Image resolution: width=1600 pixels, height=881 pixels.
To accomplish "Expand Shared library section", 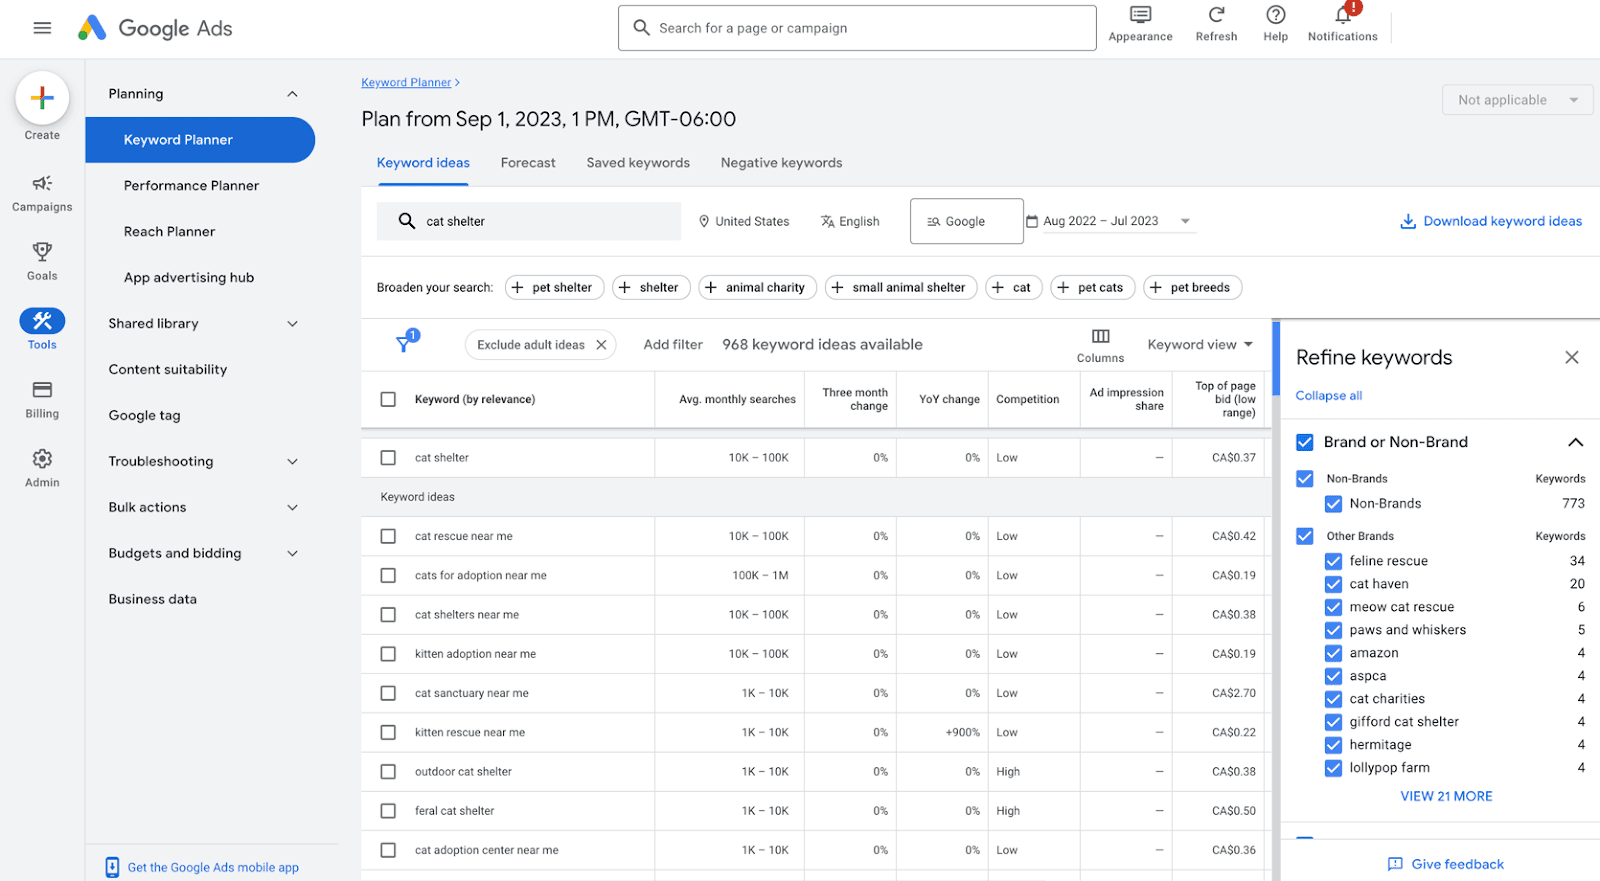I will click(292, 323).
